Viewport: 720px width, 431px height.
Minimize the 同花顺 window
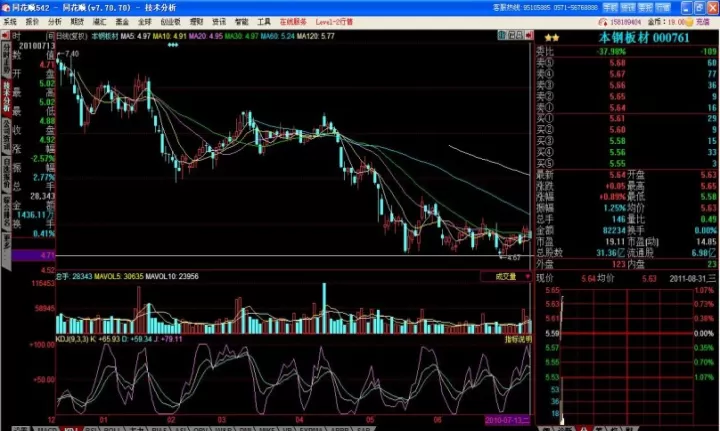coord(686,8)
